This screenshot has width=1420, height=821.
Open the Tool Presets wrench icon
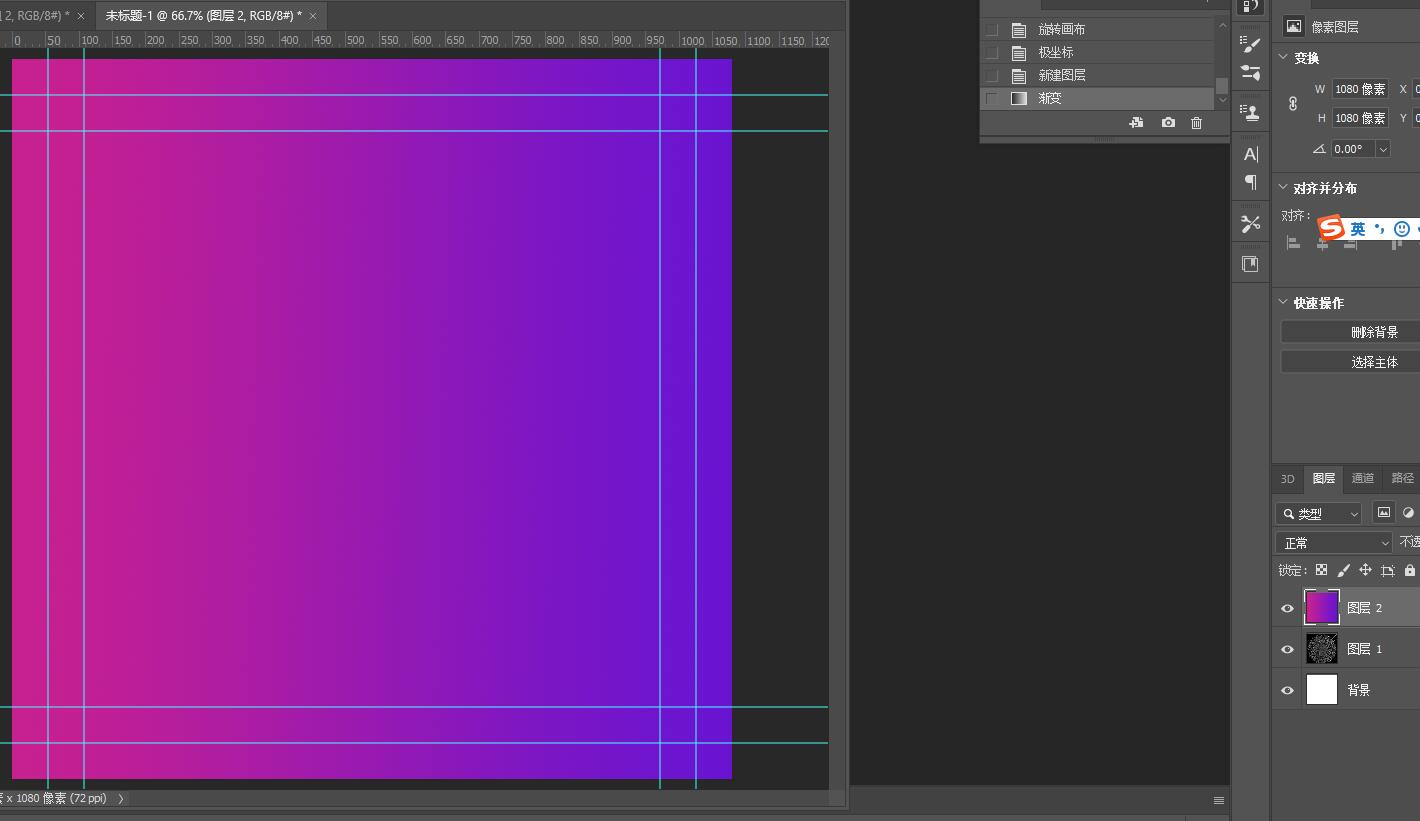(x=1250, y=224)
